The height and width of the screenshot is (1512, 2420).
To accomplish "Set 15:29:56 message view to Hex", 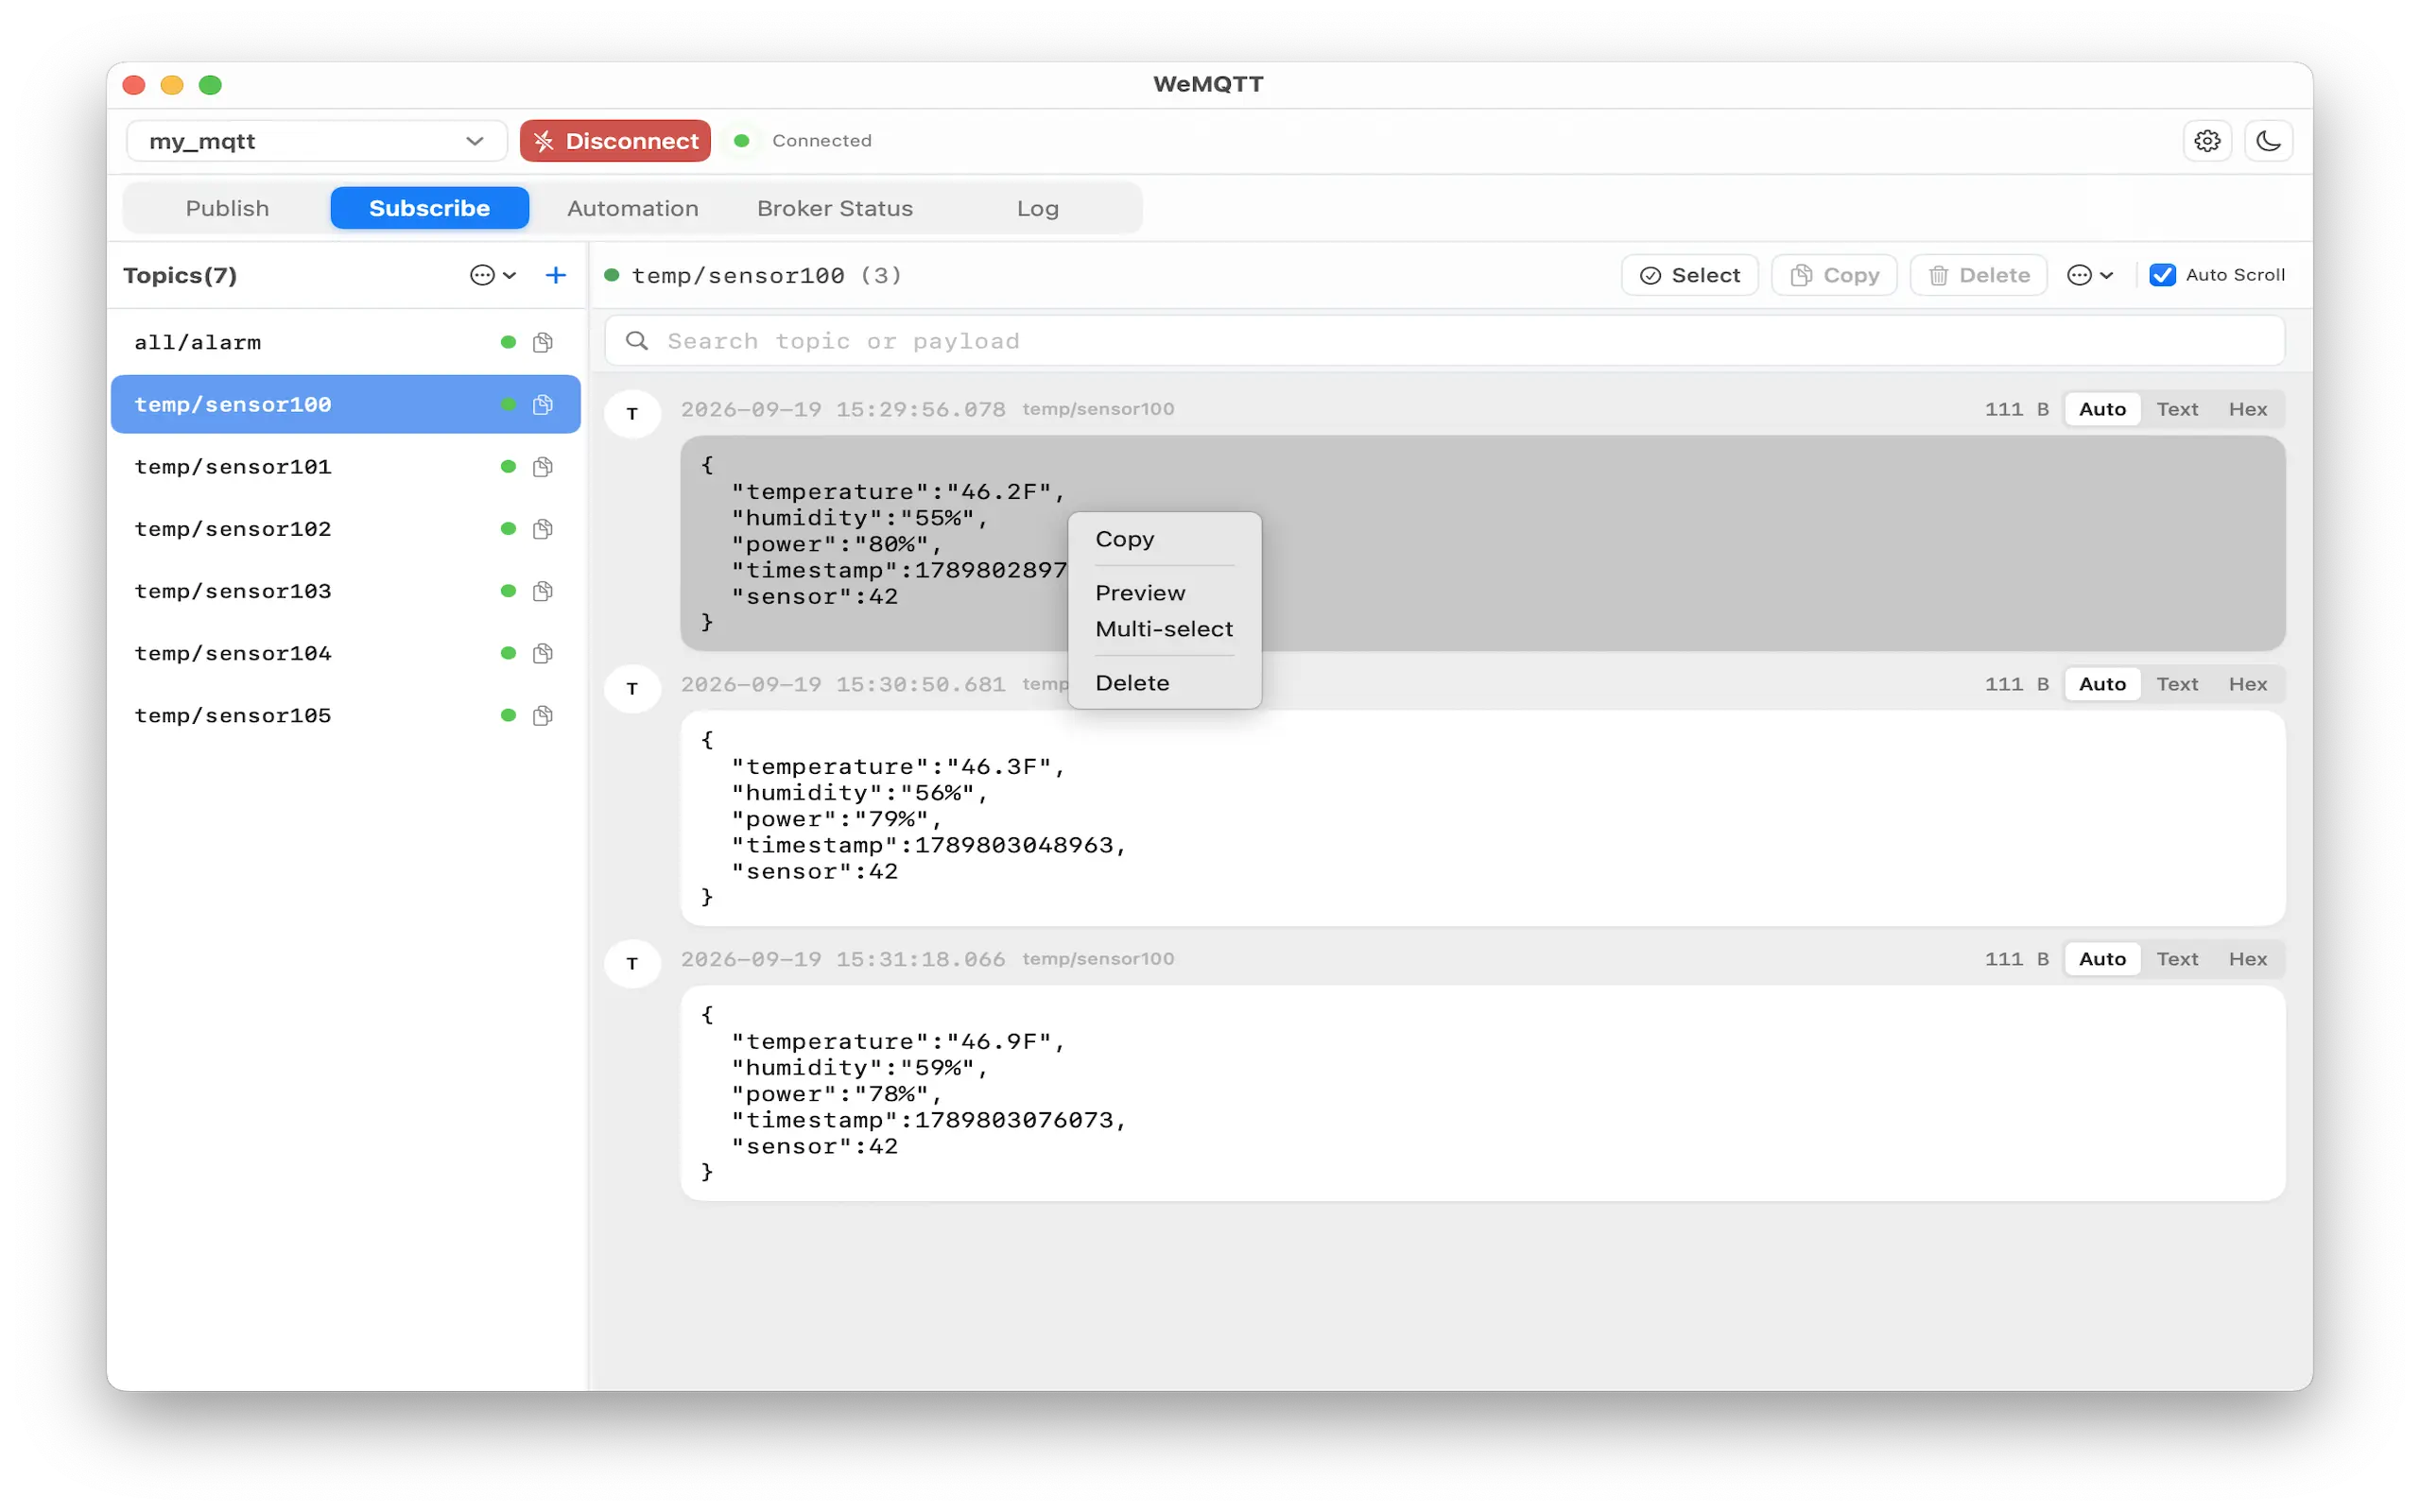I will (x=2247, y=409).
